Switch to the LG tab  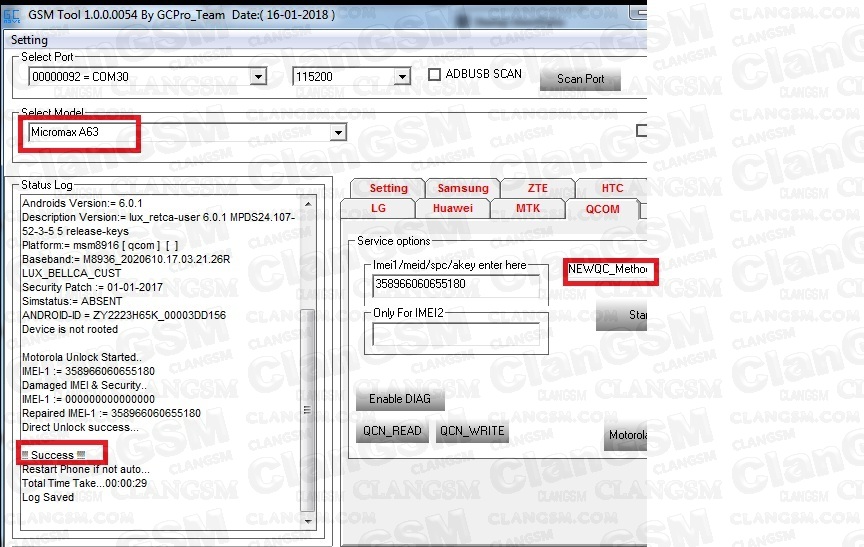point(378,209)
